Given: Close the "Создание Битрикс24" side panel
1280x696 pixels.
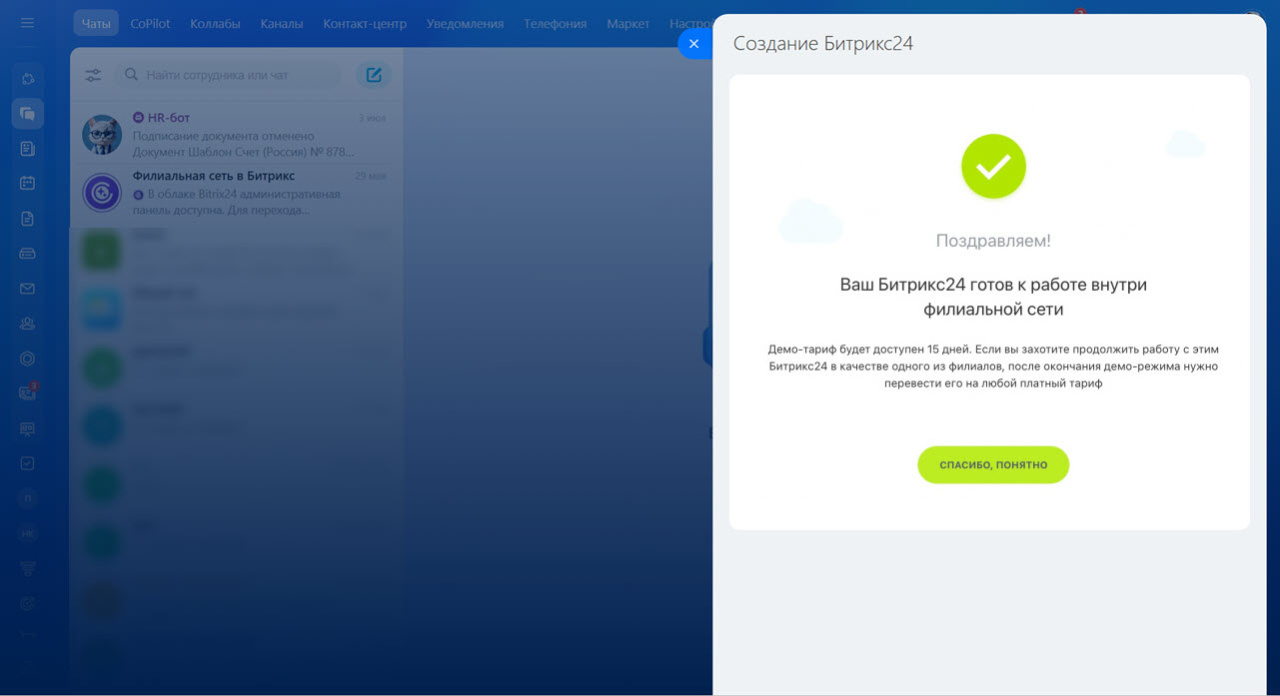Looking at the screenshot, I should pyautogui.click(x=694, y=43).
